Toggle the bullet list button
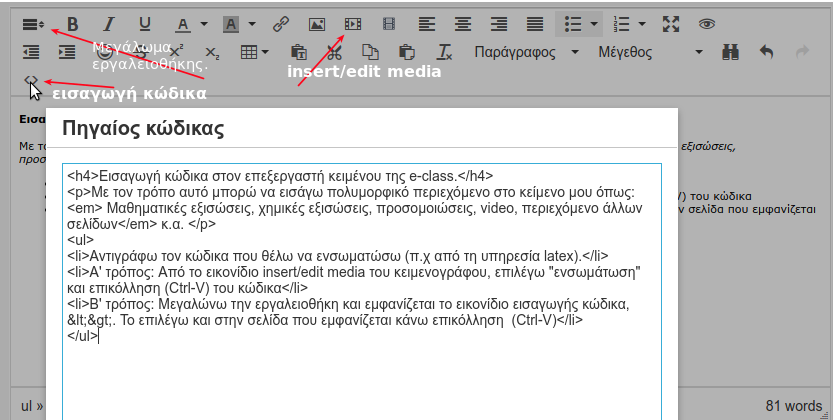Viewport: 834px width, 420px height. [x=572, y=24]
